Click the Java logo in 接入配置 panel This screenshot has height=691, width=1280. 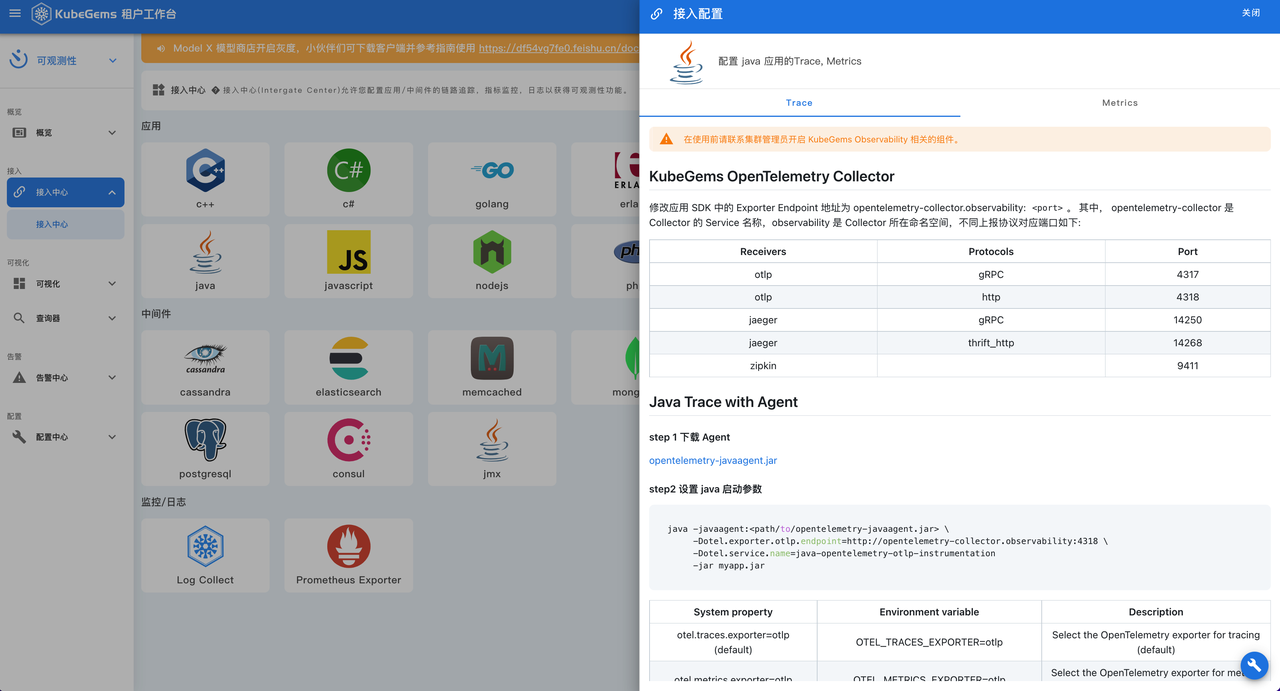coord(686,62)
